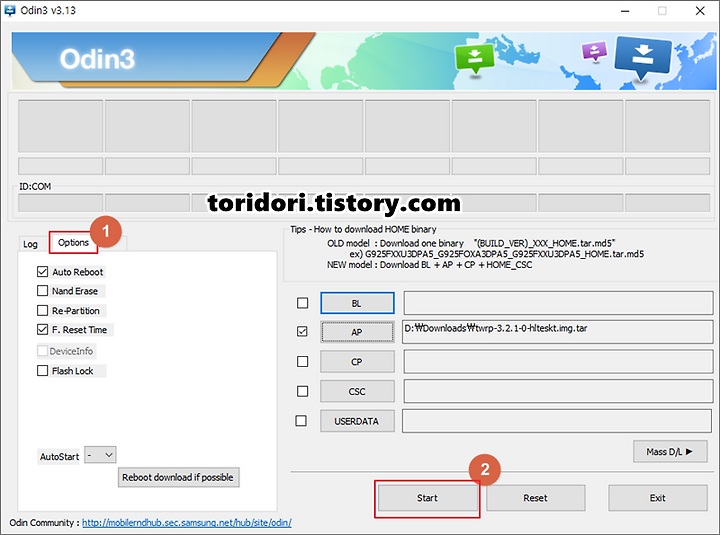Click the first ID:COM port box
The image size is (720, 535).
(x=61, y=203)
